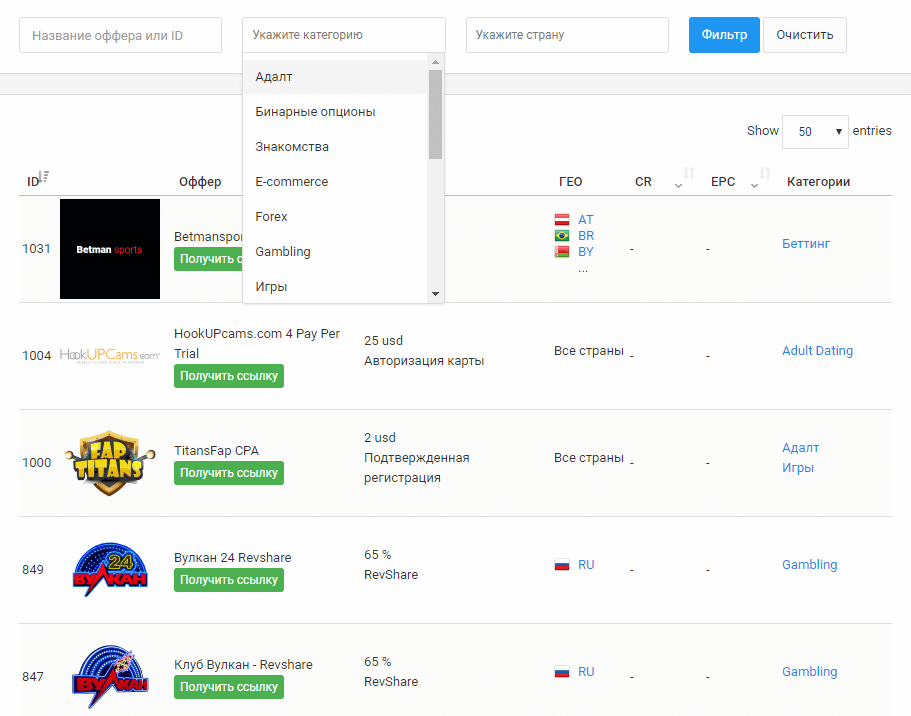
Task: Open Клуб Вулкан logo thumbnail
Action: [x=110, y=676]
